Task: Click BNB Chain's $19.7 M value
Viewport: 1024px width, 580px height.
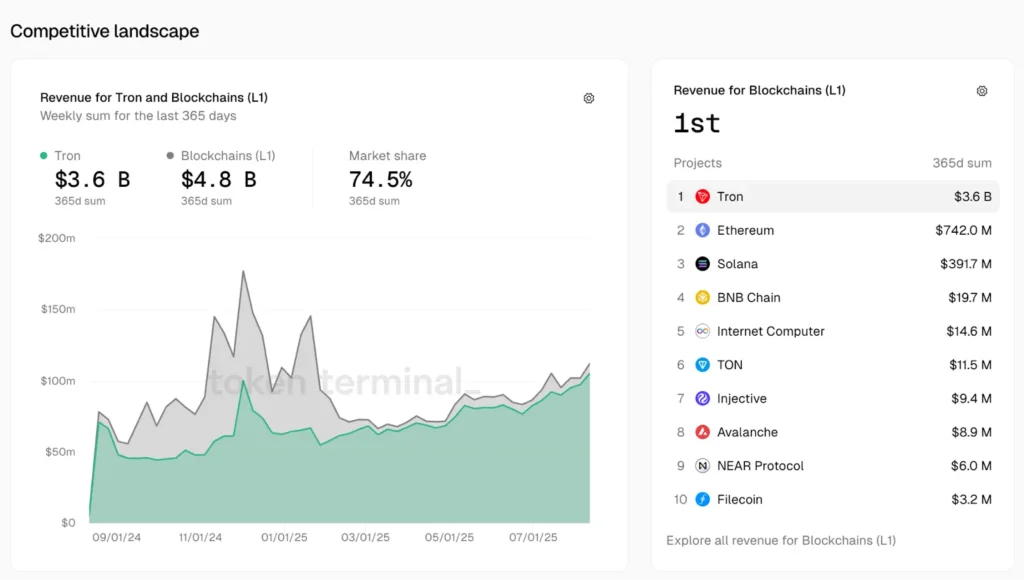Action: 970,298
